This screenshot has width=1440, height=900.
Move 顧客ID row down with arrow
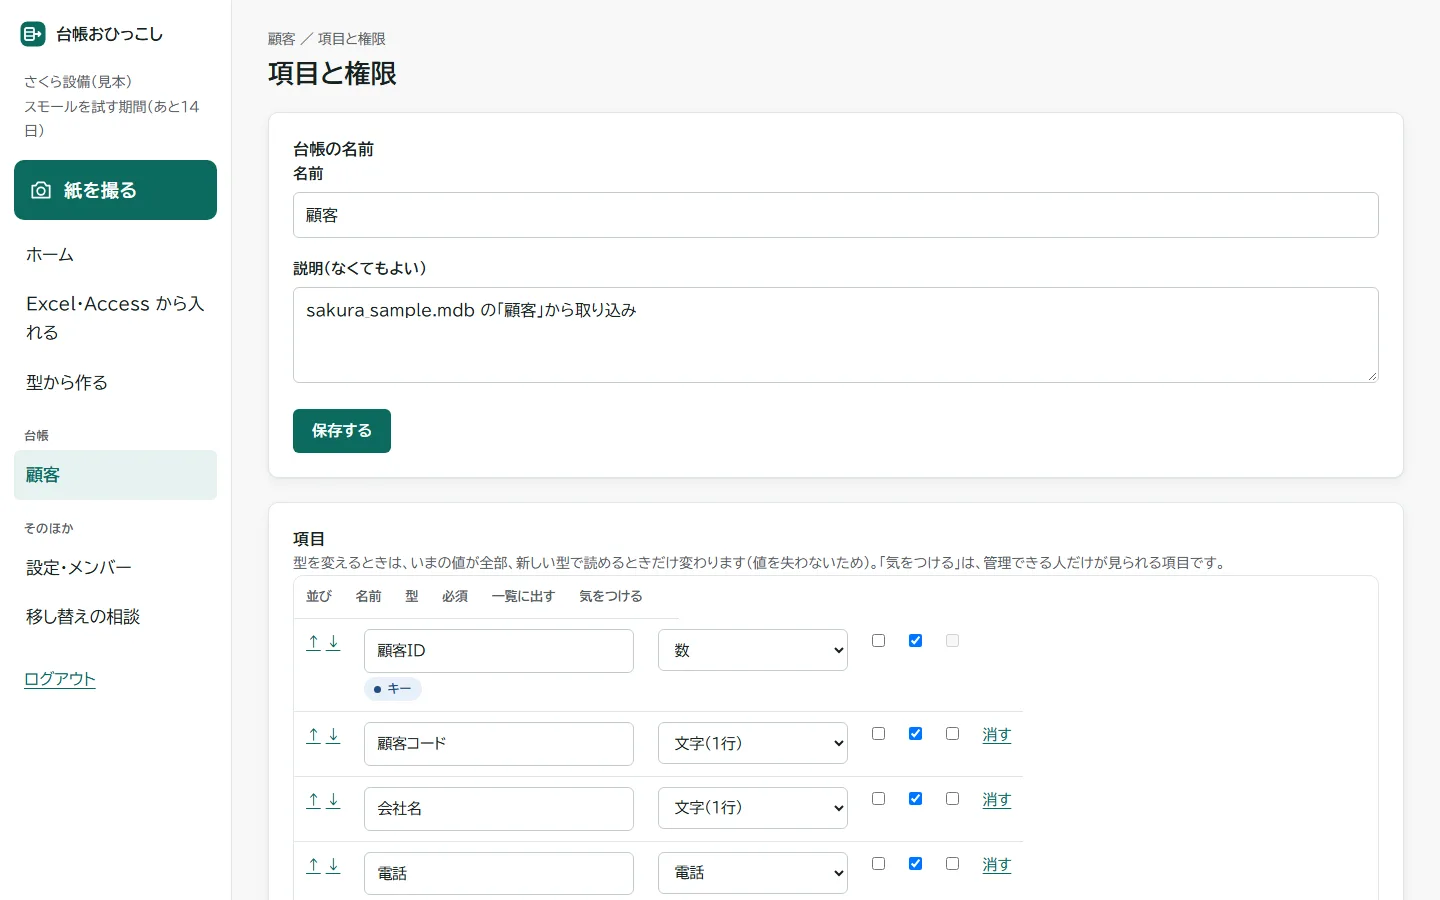point(334,643)
